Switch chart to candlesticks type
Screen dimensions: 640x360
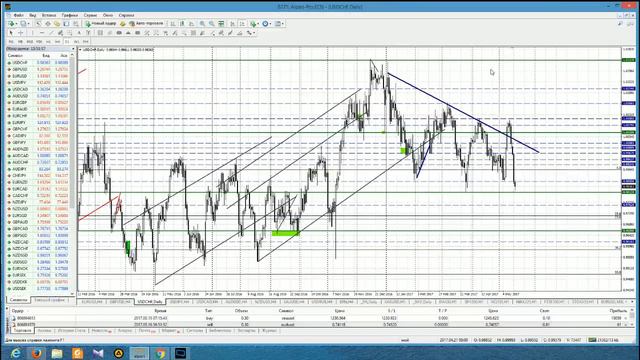(x=182, y=24)
